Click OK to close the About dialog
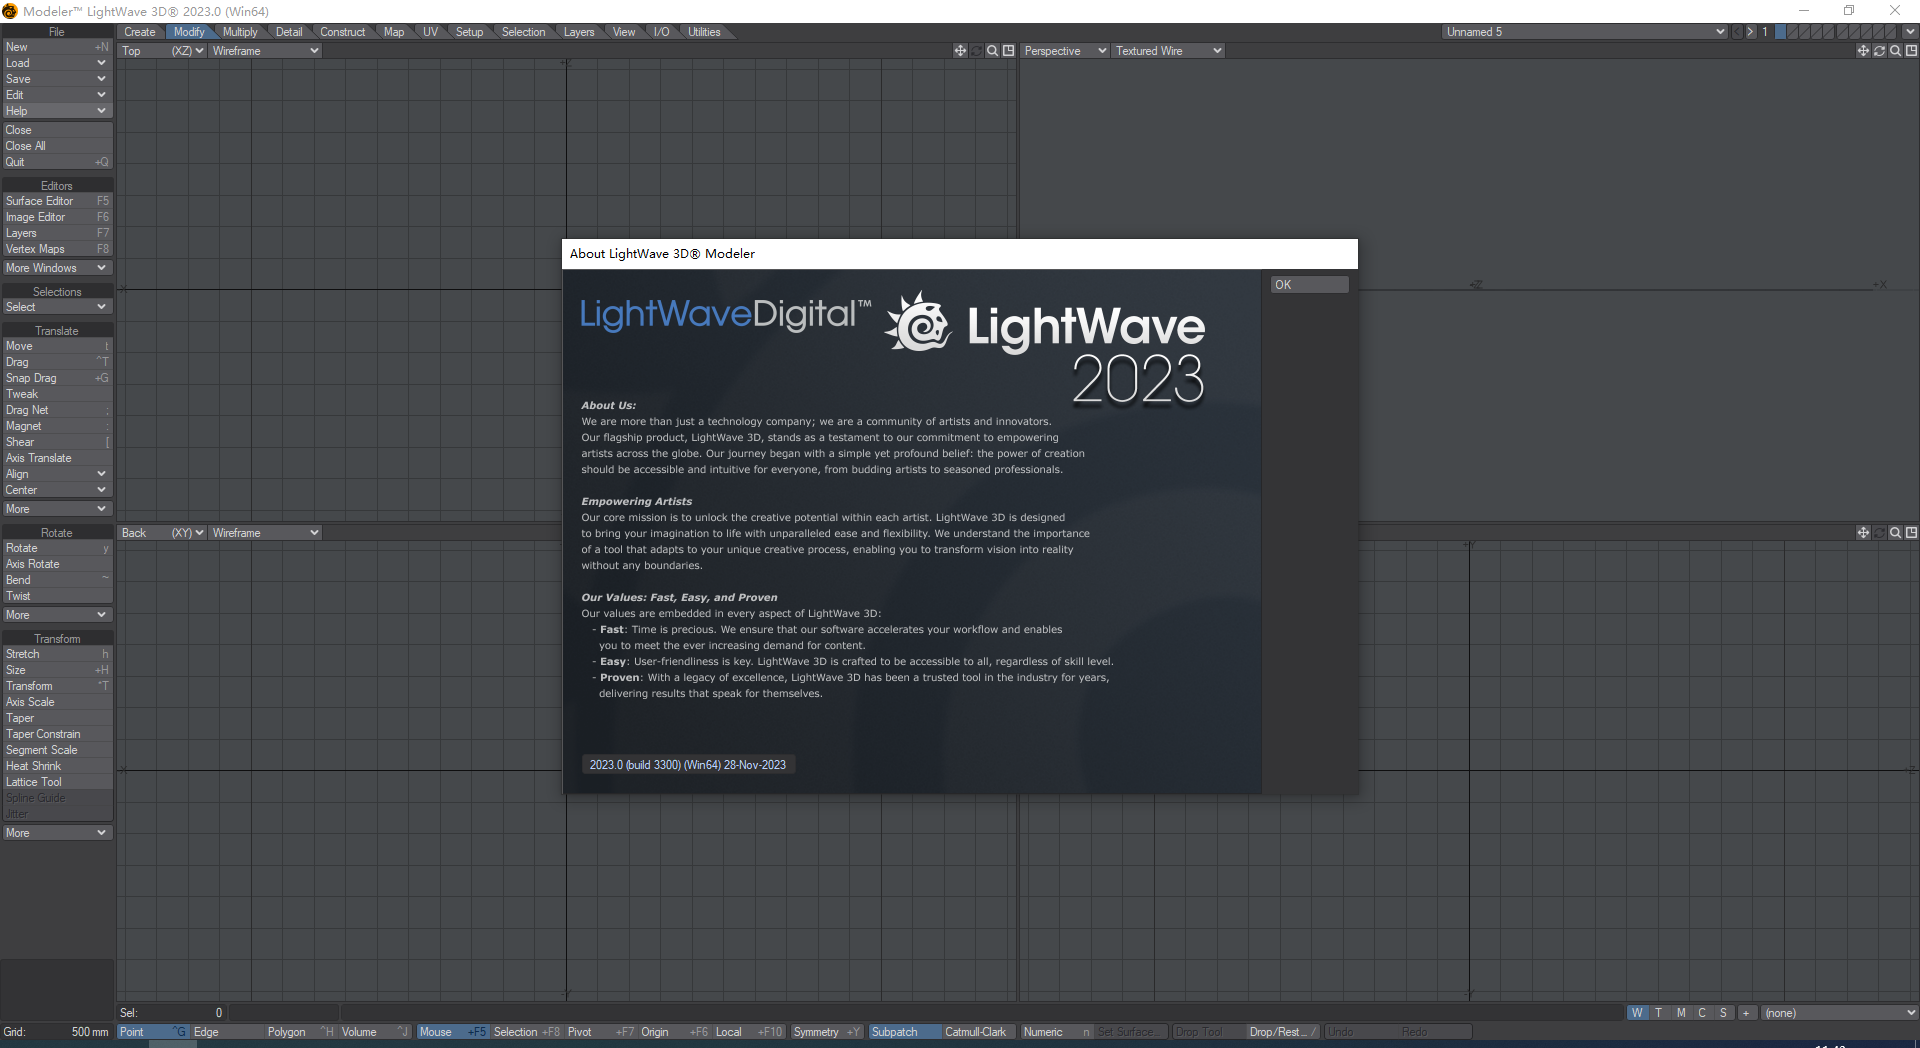1920x1048 pixels. click(1308, 284)
